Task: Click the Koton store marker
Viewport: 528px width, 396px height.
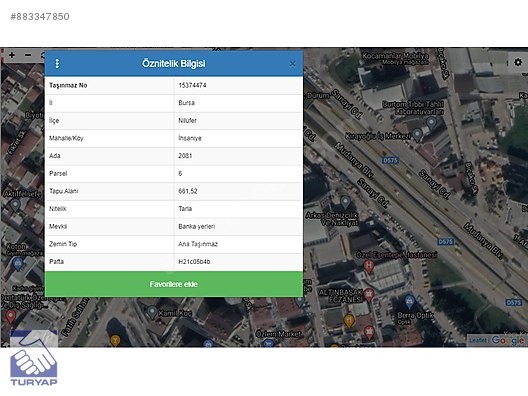Action: point(18,264)
